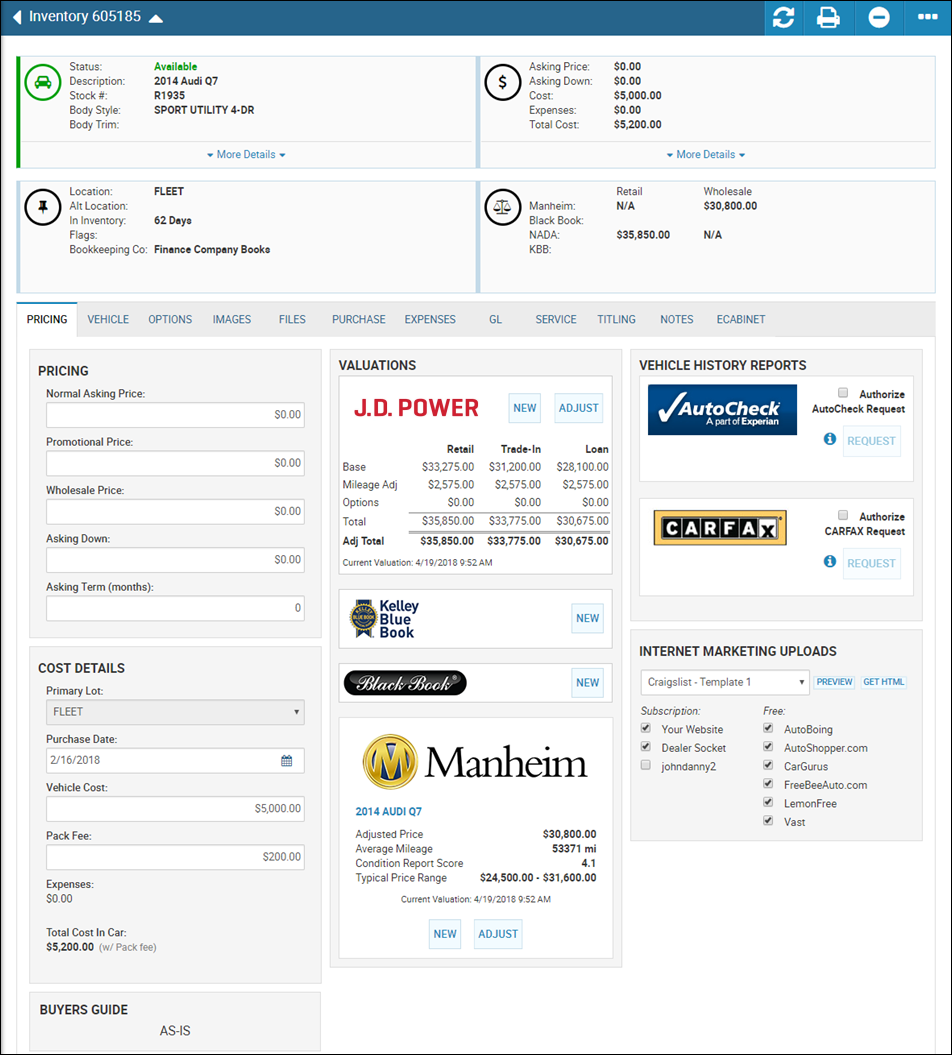The image size is (952, 1055).
Task: Uncheck FreeBeeAuto.com free upload
Action: click(x=768, y=784)
